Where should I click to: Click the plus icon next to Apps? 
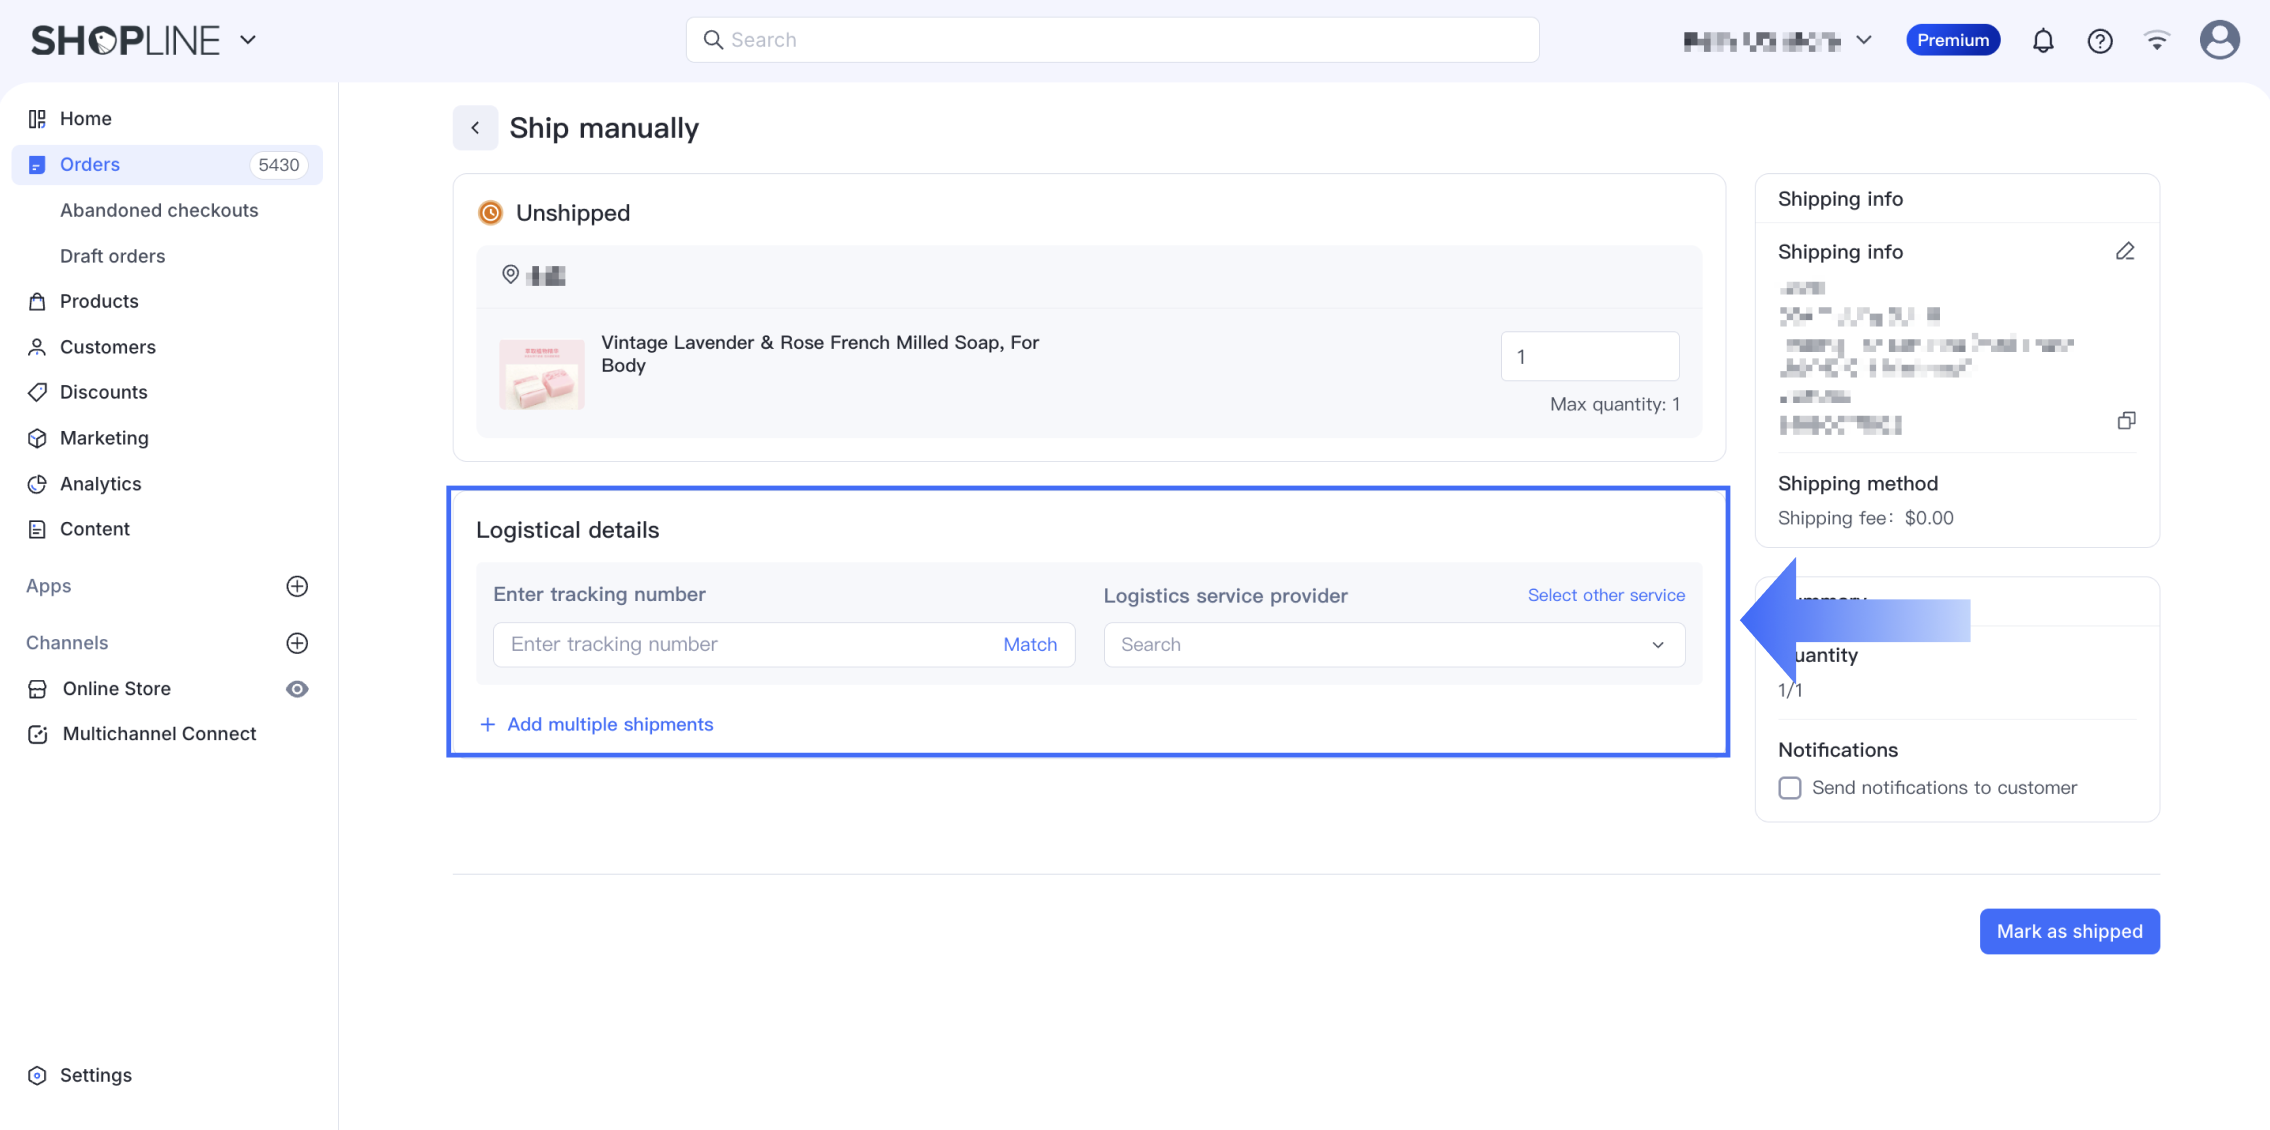[x=297, y=586]
